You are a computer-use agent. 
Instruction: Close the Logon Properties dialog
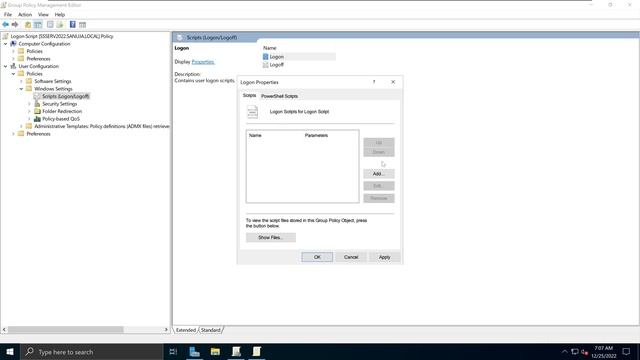coord(393,82)
